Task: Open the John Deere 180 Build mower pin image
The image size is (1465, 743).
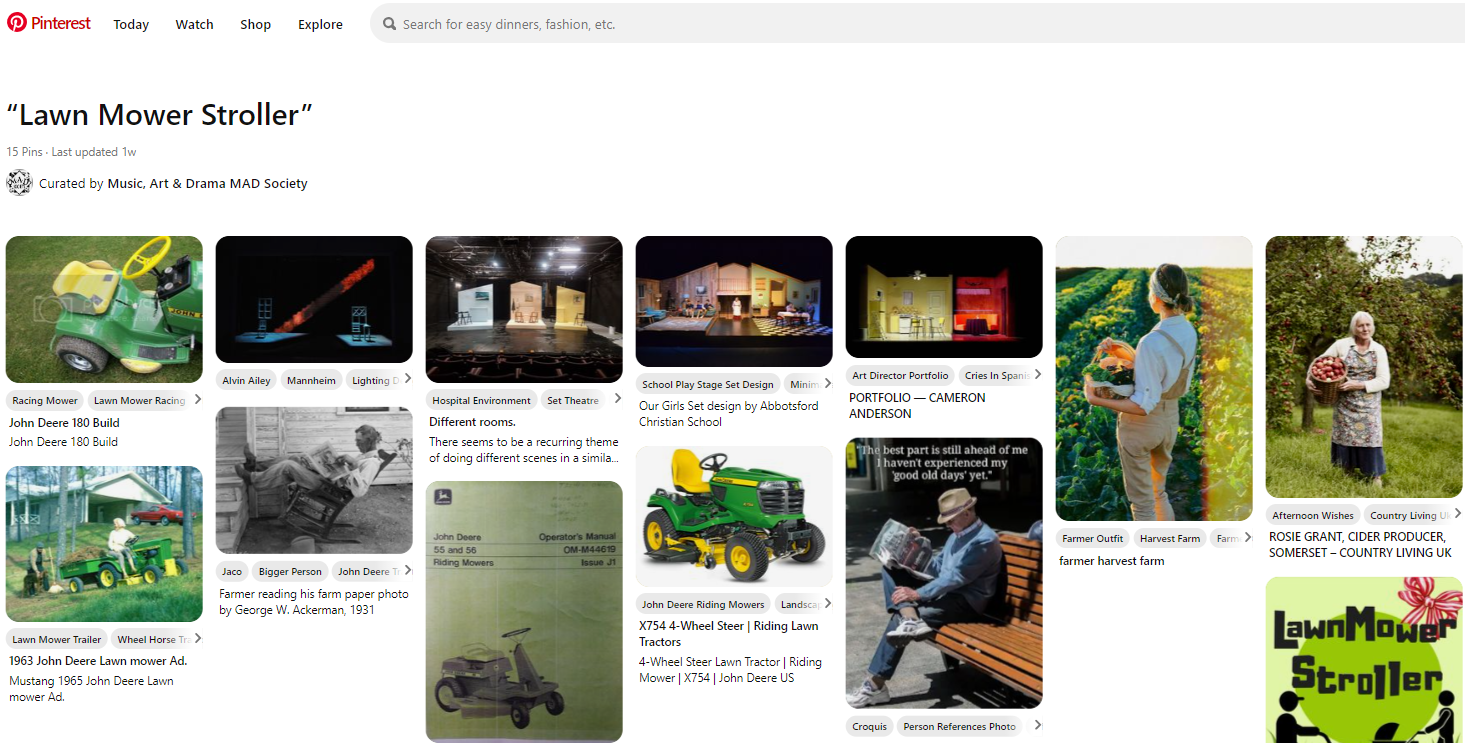Action: click(104, 310)
